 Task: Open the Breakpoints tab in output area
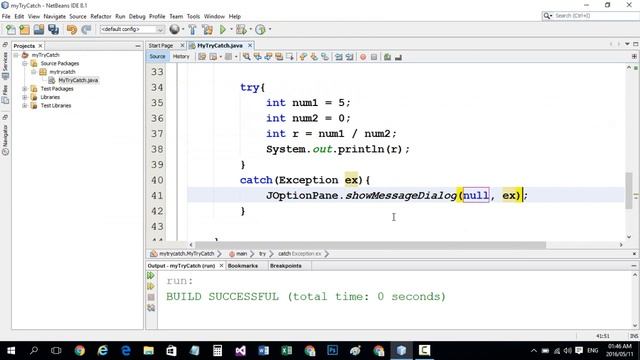pos(286,266)
